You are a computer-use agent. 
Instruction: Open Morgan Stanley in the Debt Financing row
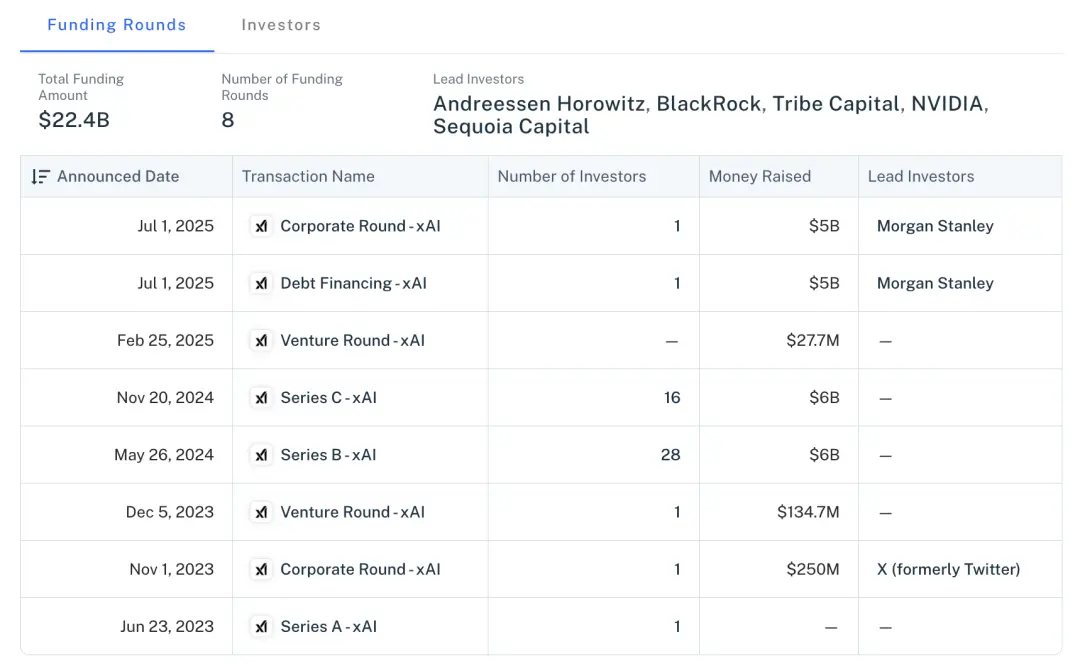click(x=935, y=284)
